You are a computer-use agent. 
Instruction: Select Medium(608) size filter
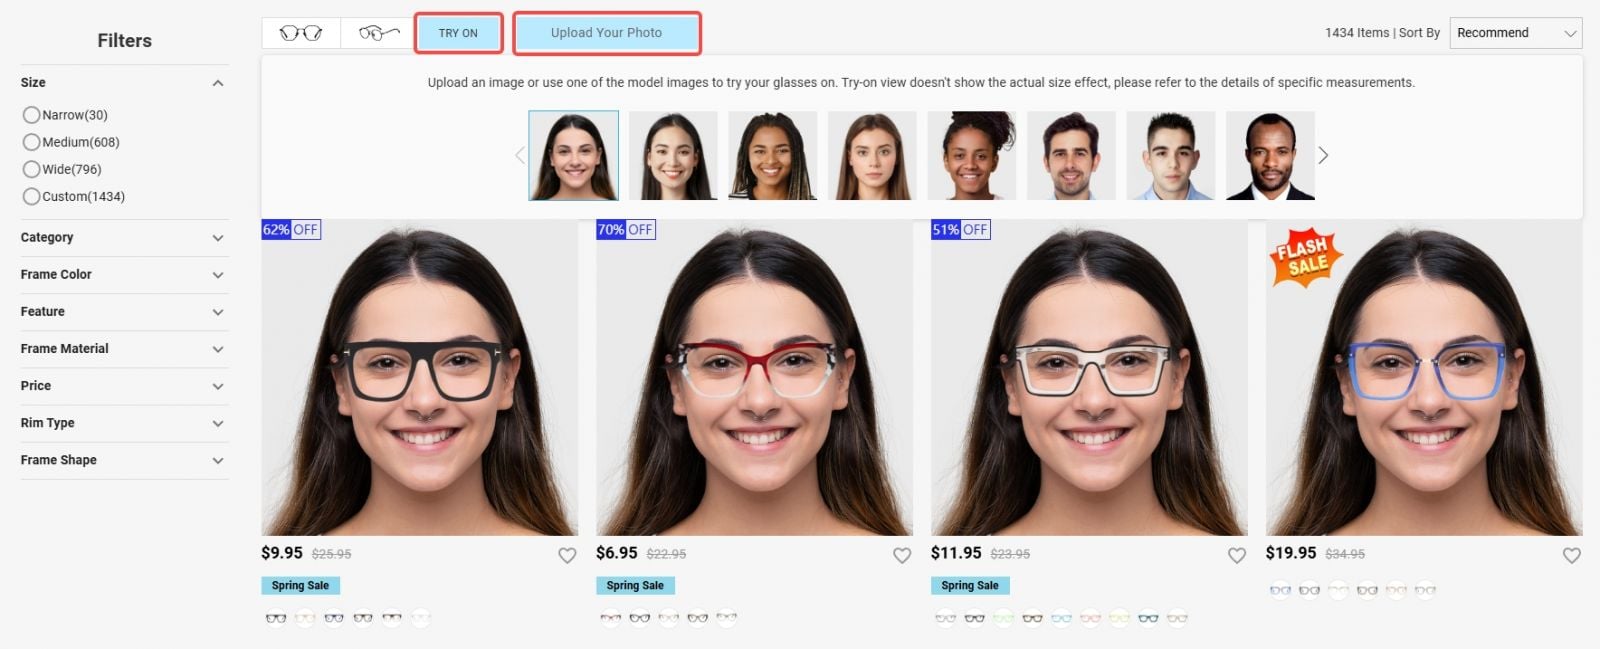click(71, 142)
